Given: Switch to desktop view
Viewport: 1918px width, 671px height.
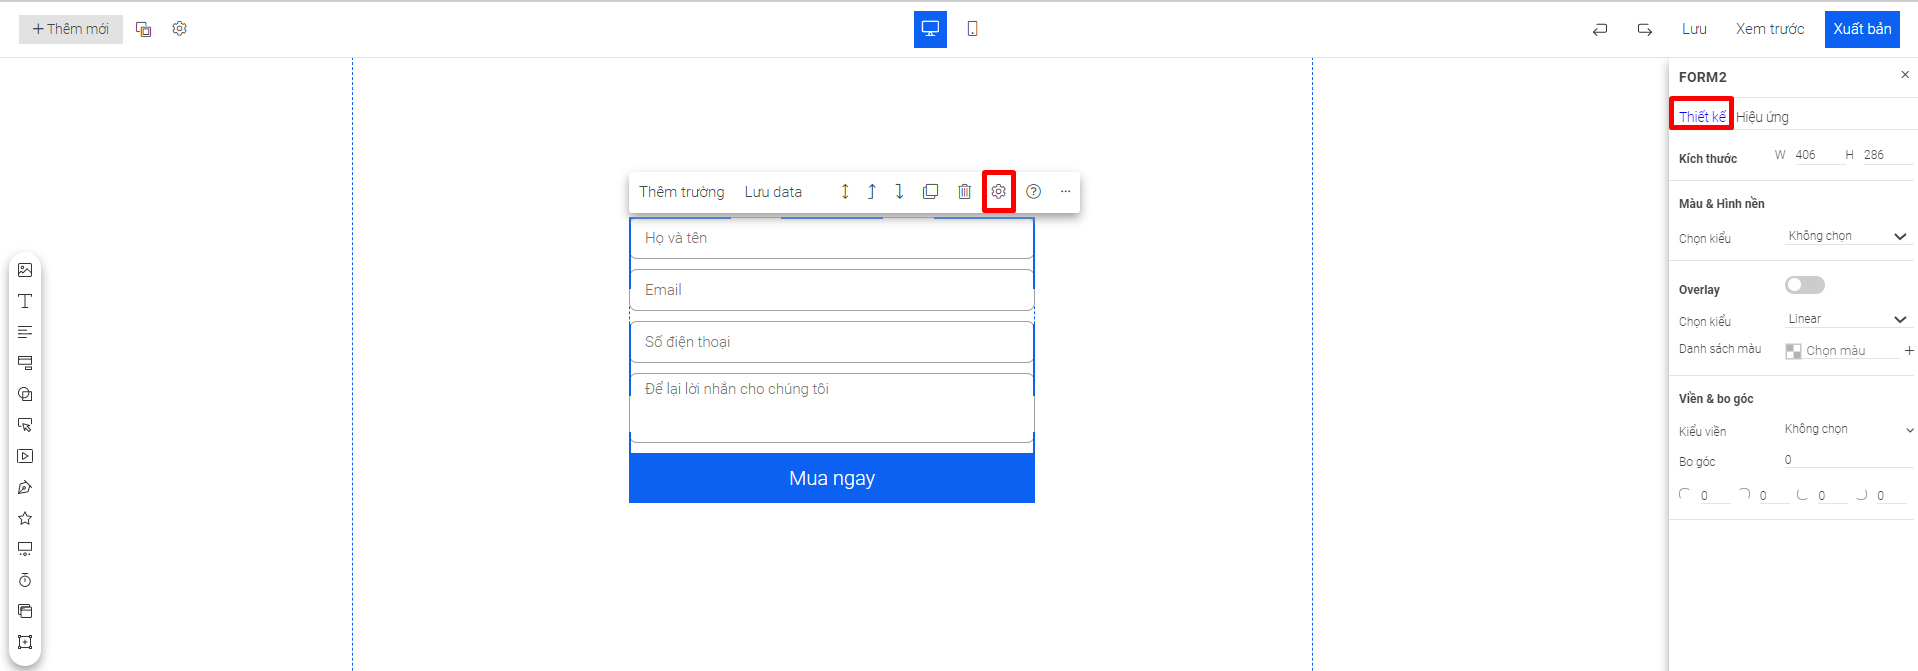Looking at the screenshot, I should (x=930, y=29).
